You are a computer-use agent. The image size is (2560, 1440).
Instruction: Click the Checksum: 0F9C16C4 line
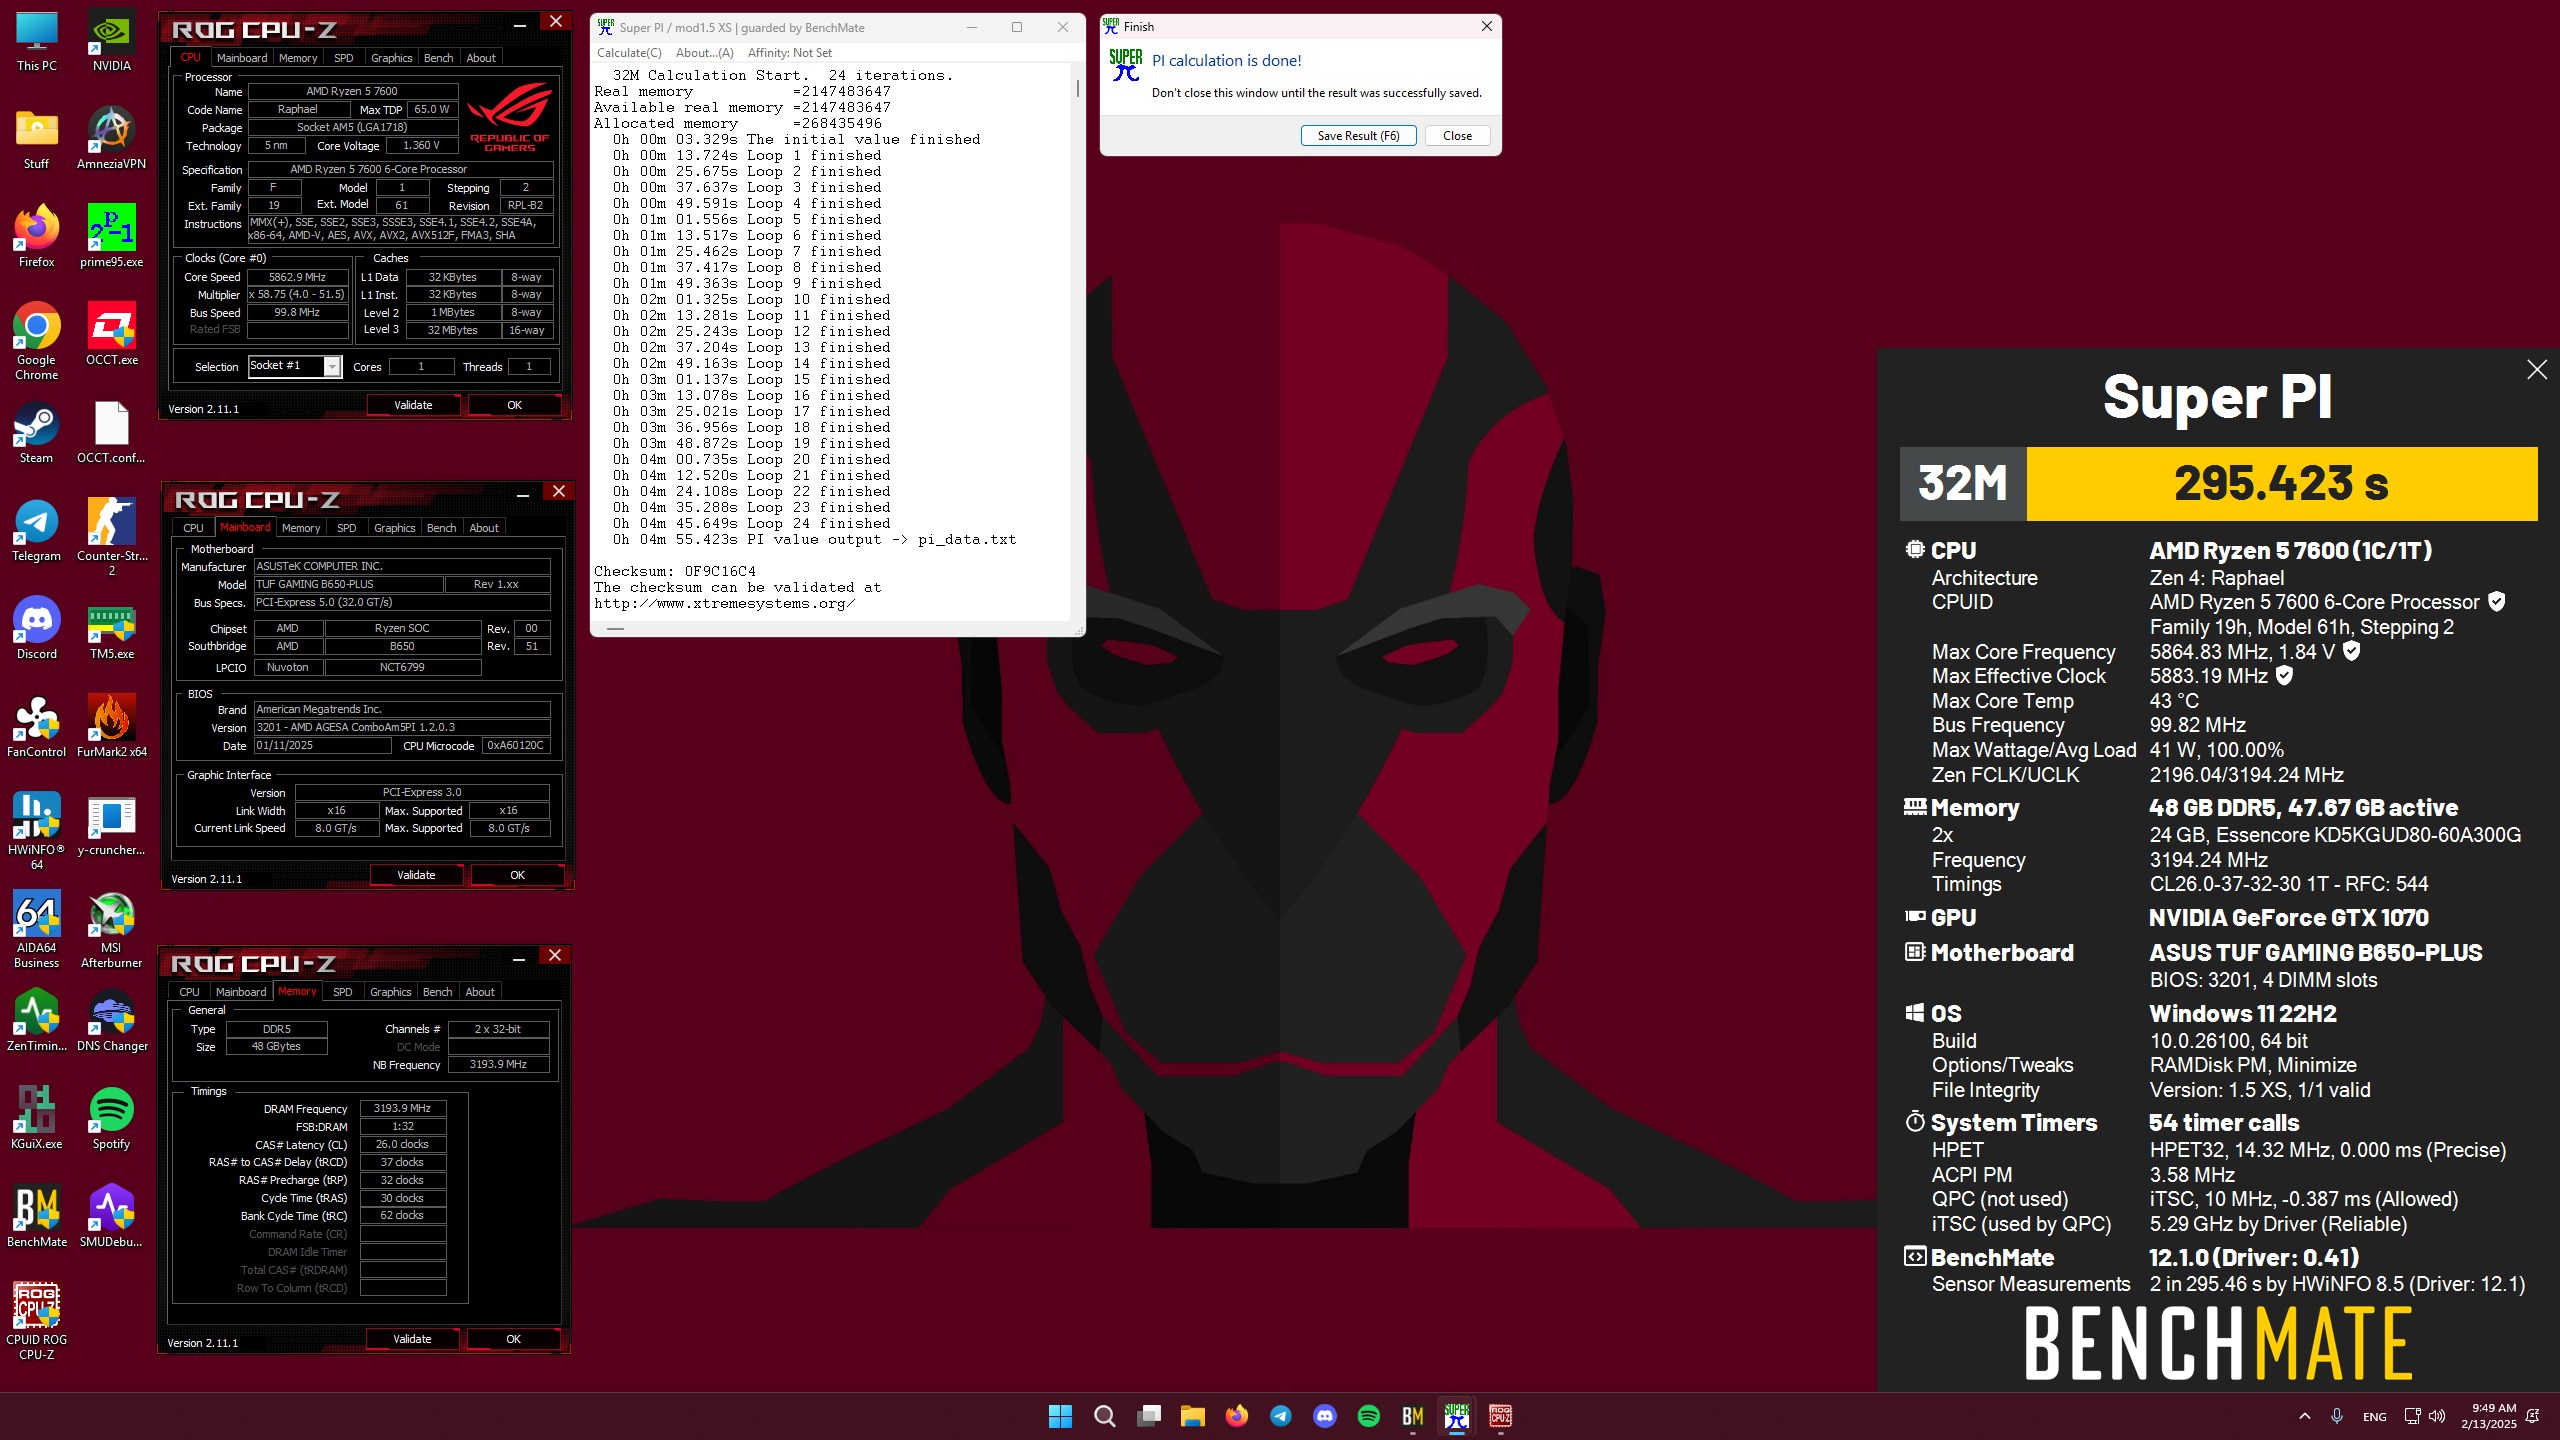coord(675,571)
